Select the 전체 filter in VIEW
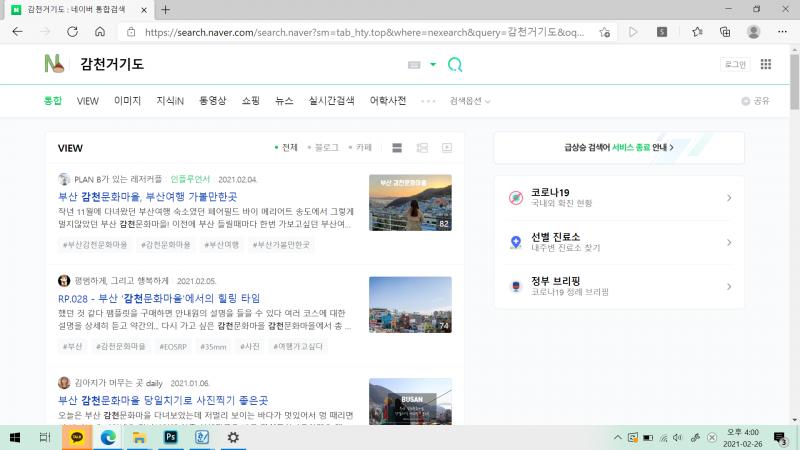The image size is (800, 450). coord(286,147)
